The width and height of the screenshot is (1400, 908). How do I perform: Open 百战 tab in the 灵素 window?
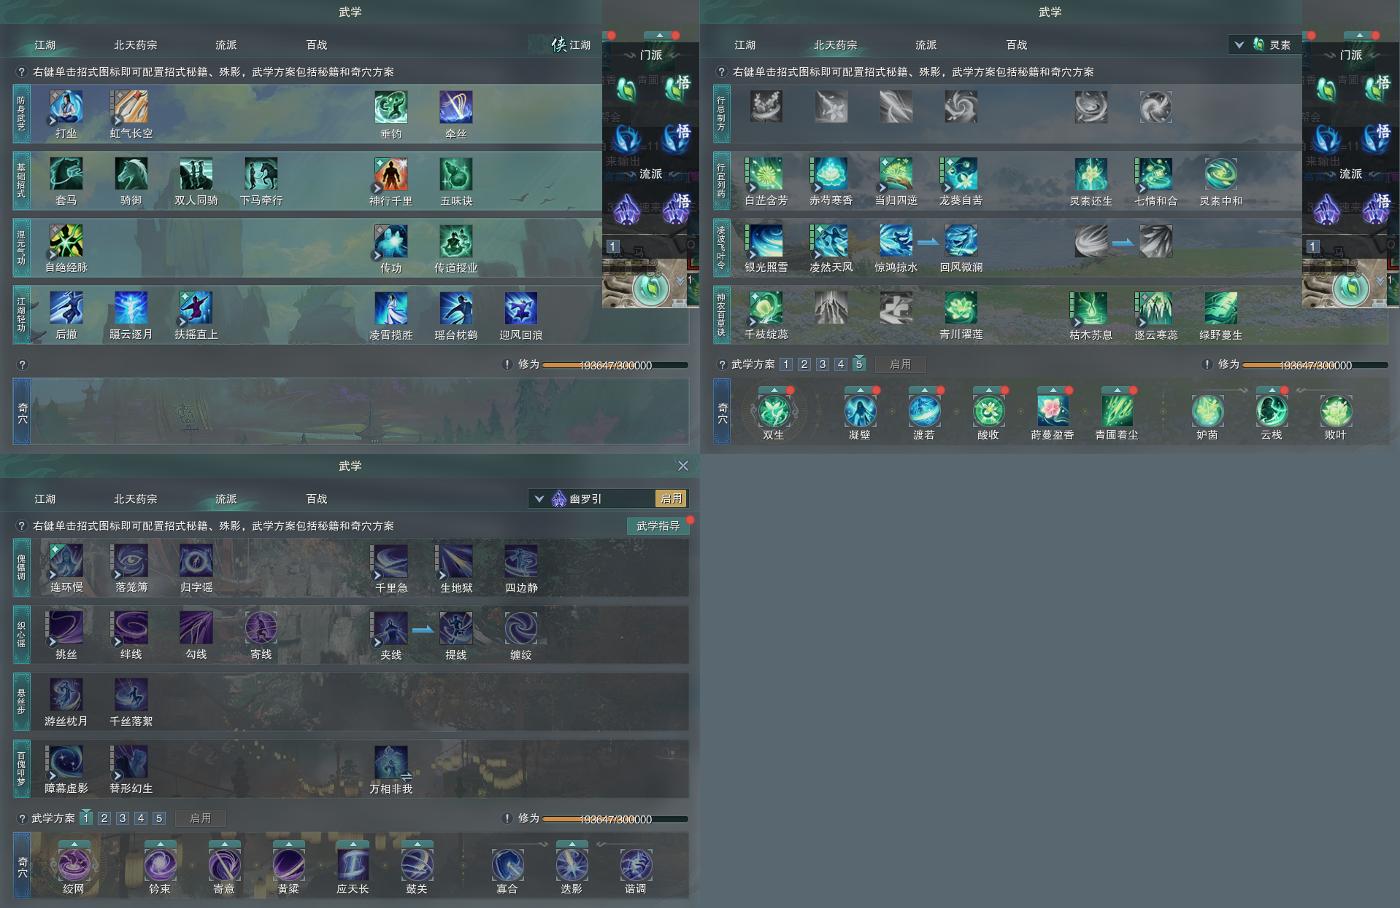click(x=1017, y=44)
